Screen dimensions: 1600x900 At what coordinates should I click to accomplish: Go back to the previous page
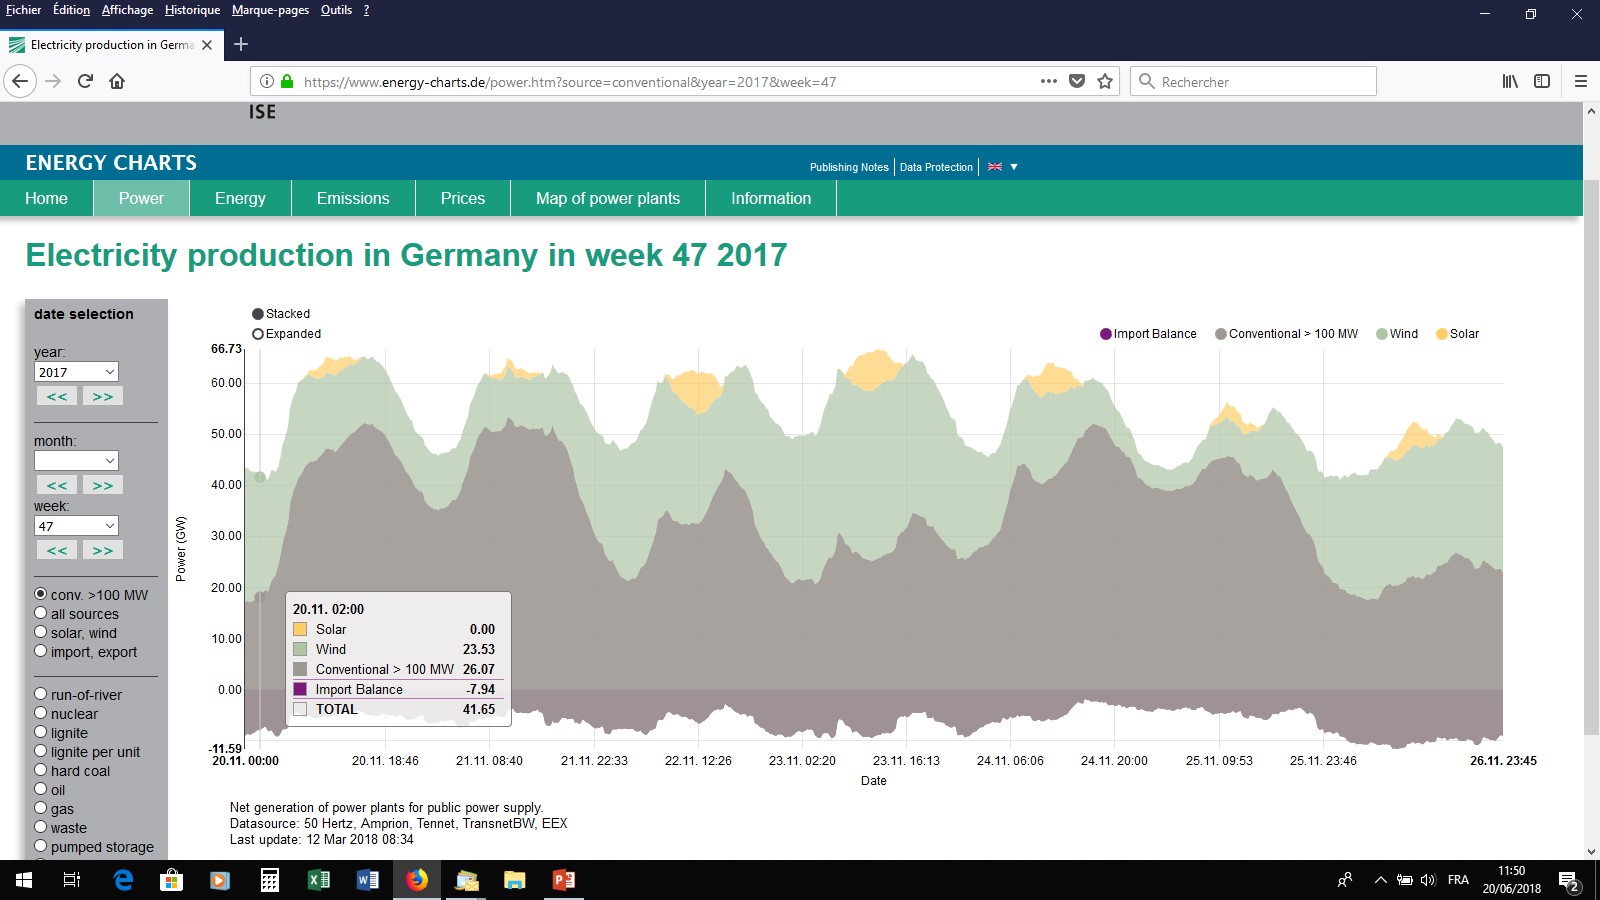coord(20,81)
